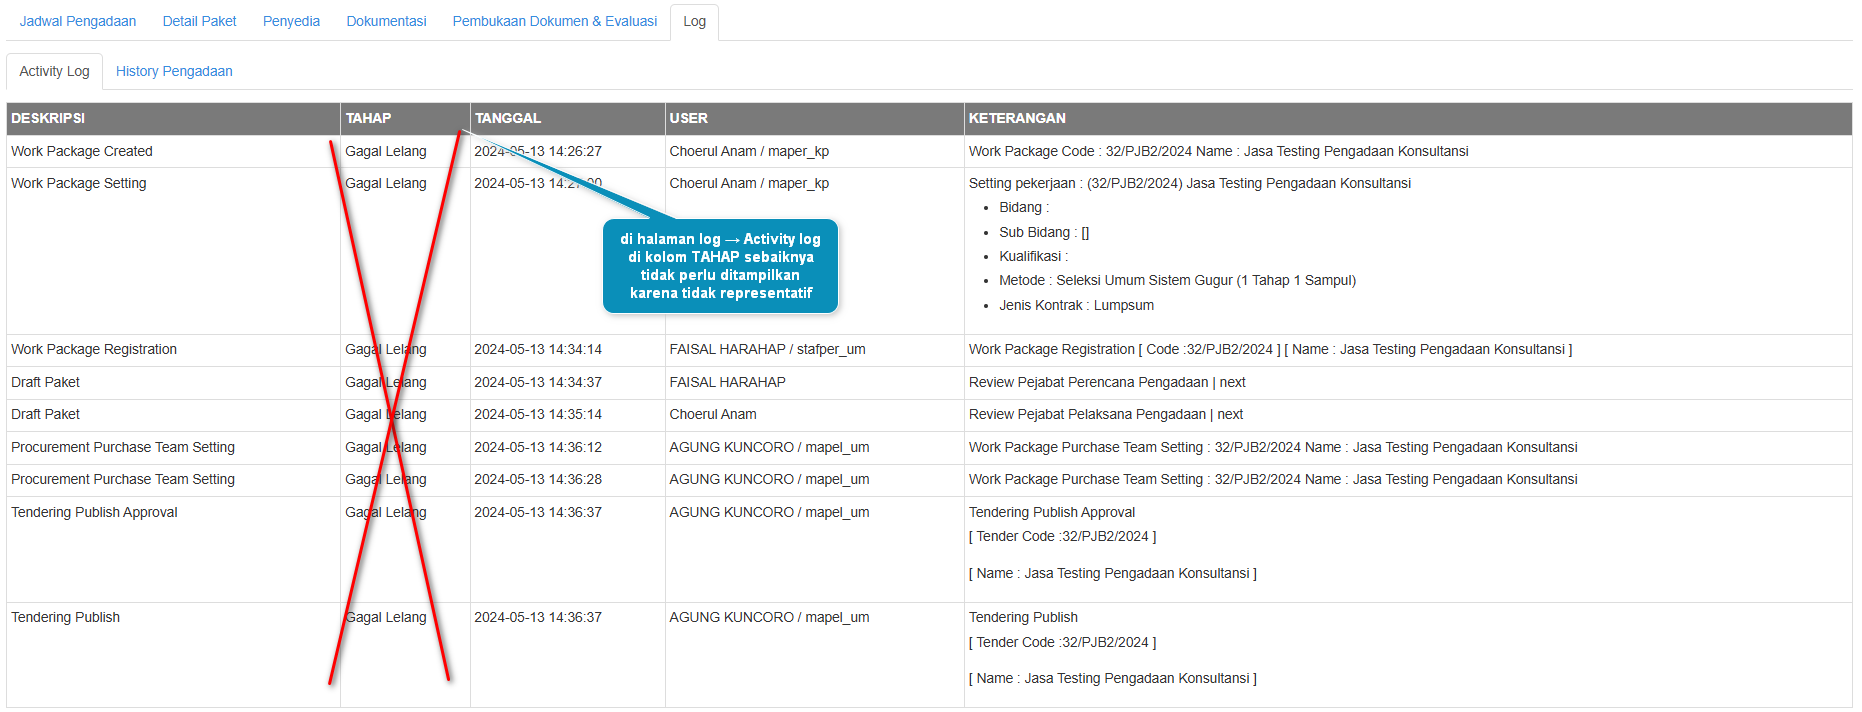Viewport: 1862px width, 712px height.
Task: Click the KETERANGAN column header
Action: point(1017,118)
